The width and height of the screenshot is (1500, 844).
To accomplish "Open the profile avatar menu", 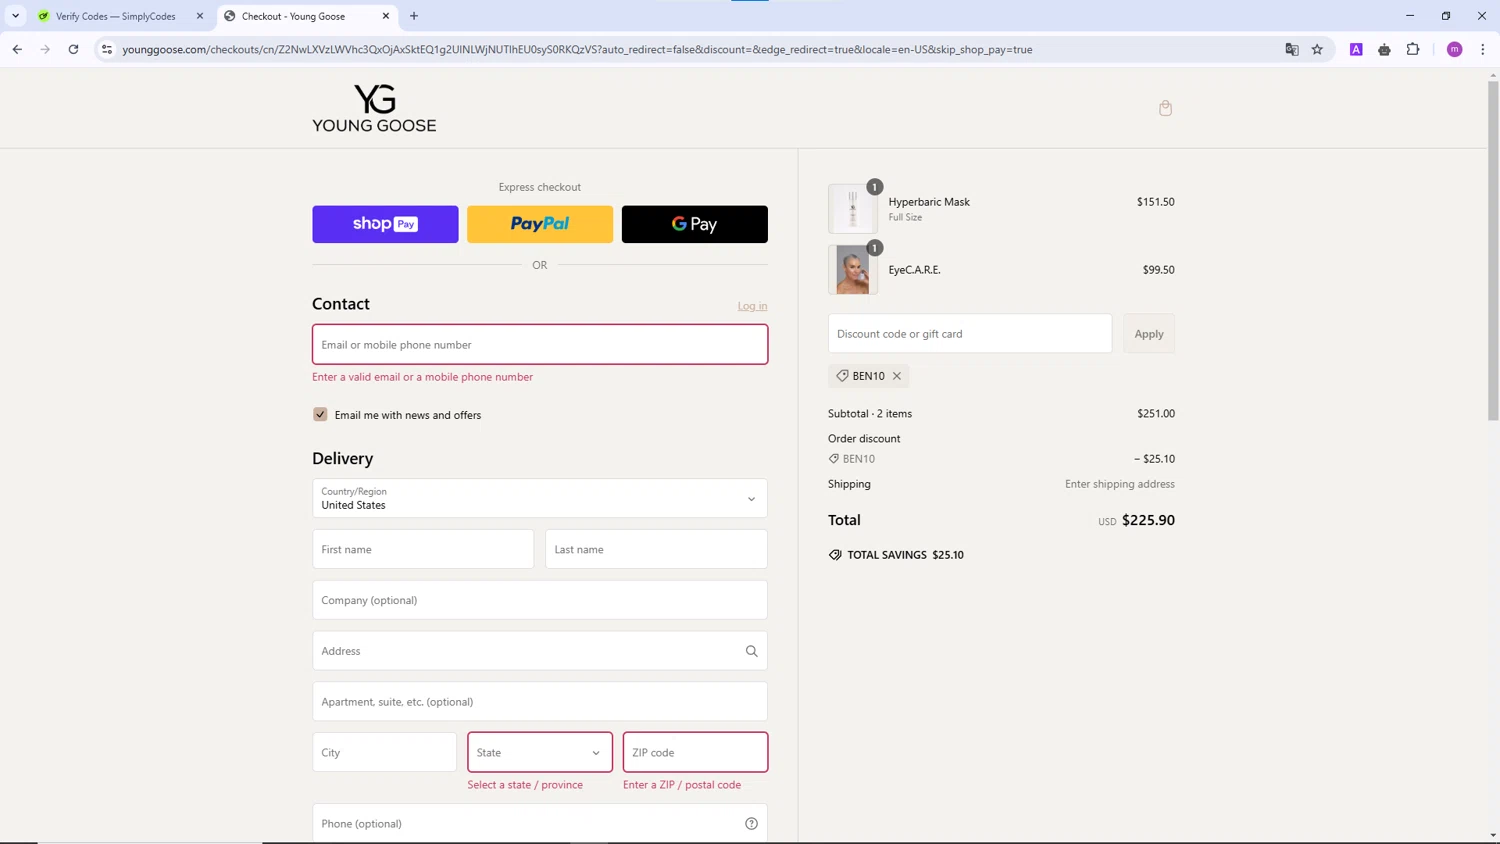I will tap(1455, 49).
